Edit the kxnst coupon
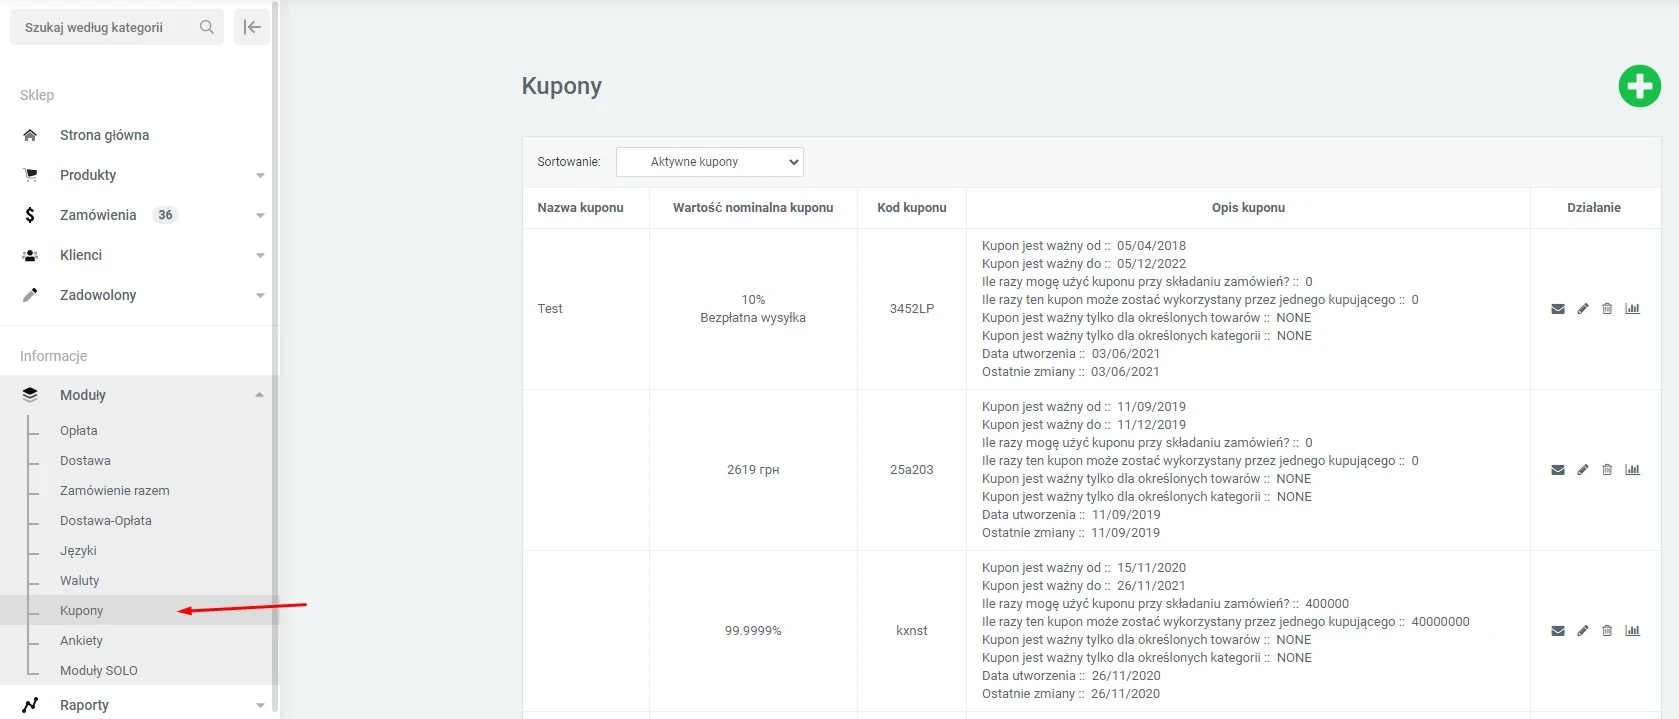Screen dimensions: 1679x719 (1583, 631)
